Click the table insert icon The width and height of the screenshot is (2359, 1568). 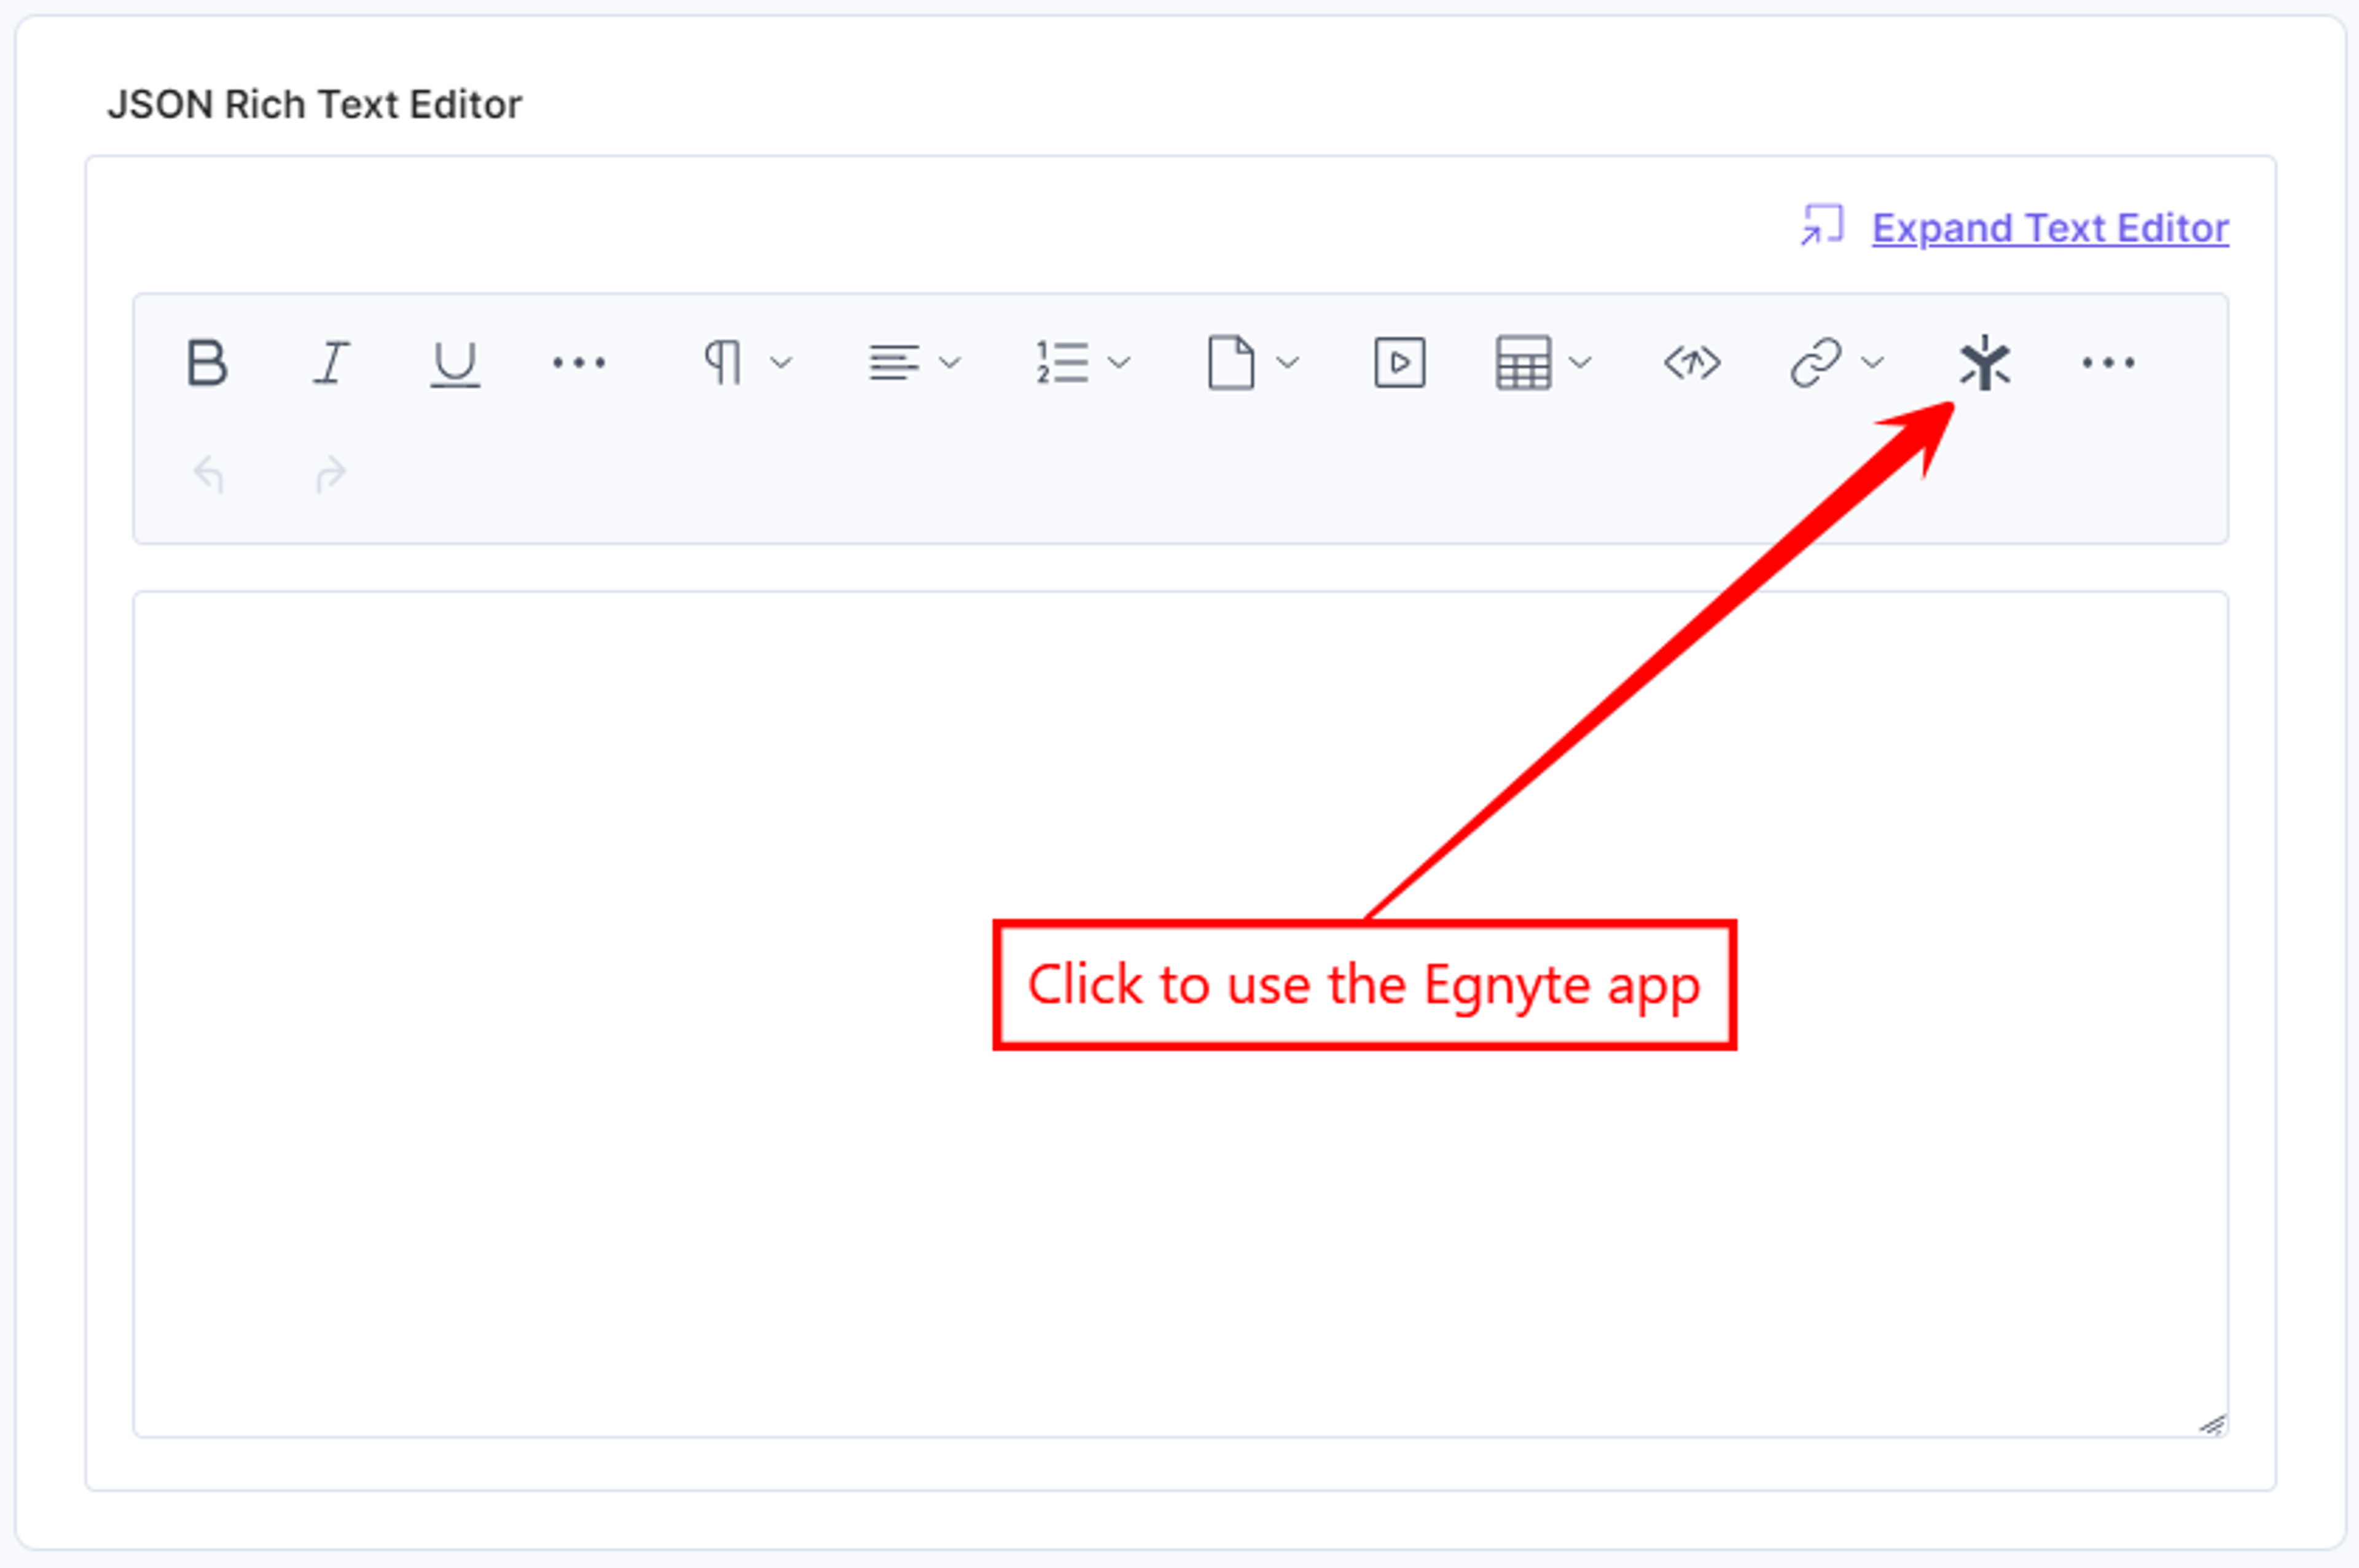tap(1523, 362)
